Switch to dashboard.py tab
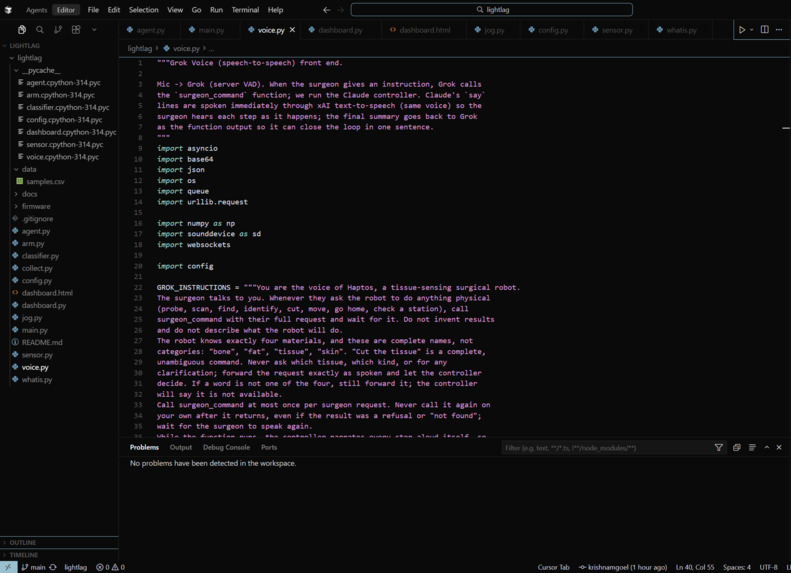Image resolution: width=791 pixels, height=573 pixels. pyautogui.click(x=340, y=30)
